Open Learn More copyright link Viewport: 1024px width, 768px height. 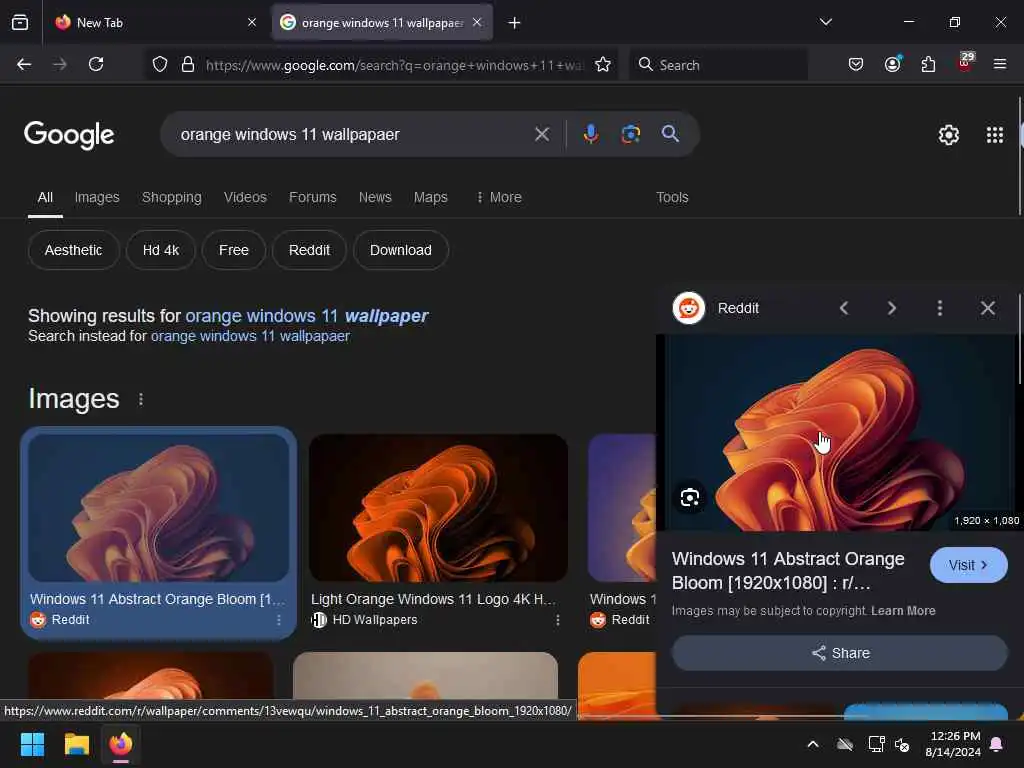[x=903, y=611]
